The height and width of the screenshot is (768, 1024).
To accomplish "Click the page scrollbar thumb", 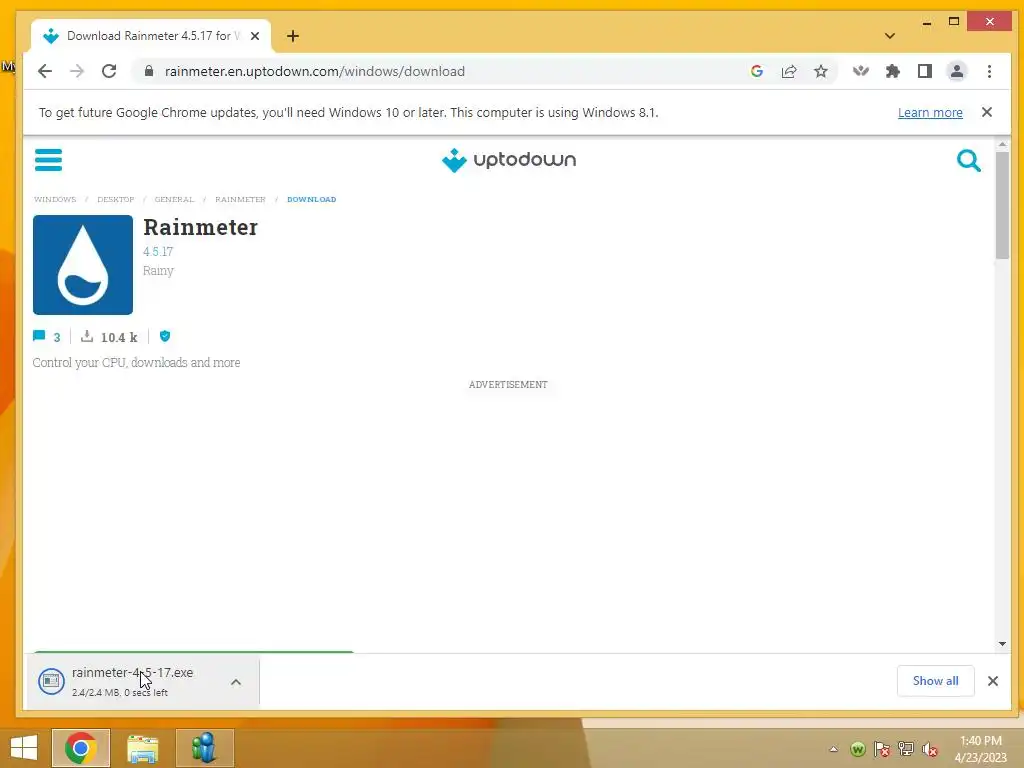I will [x=1002, y=205].
